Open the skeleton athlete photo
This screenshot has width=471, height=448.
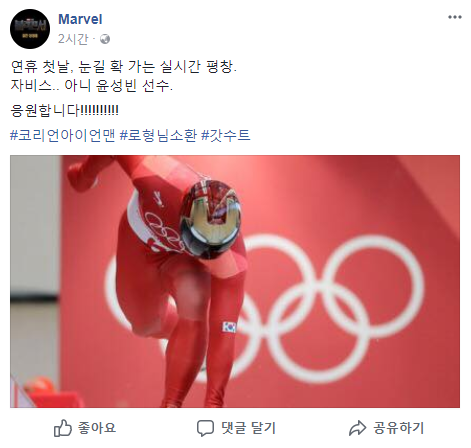point(235,281)
